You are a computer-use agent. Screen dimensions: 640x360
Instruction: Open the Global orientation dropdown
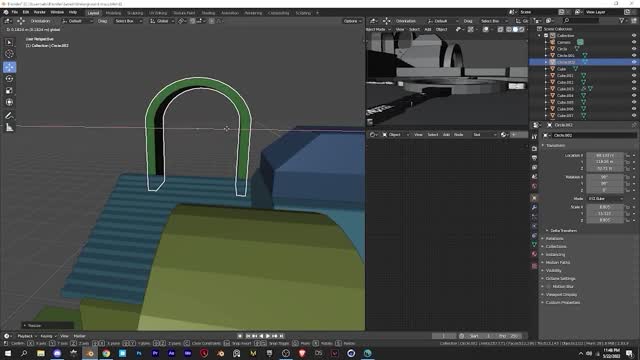click(x=162, y=21)
